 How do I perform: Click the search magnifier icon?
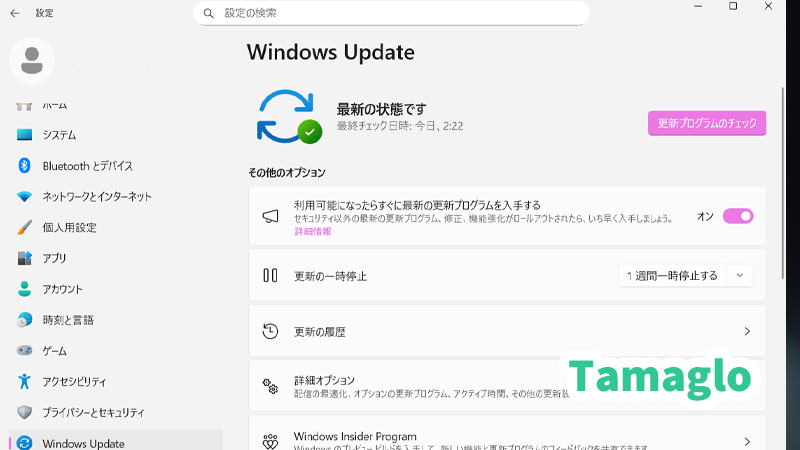coord(208,13)
